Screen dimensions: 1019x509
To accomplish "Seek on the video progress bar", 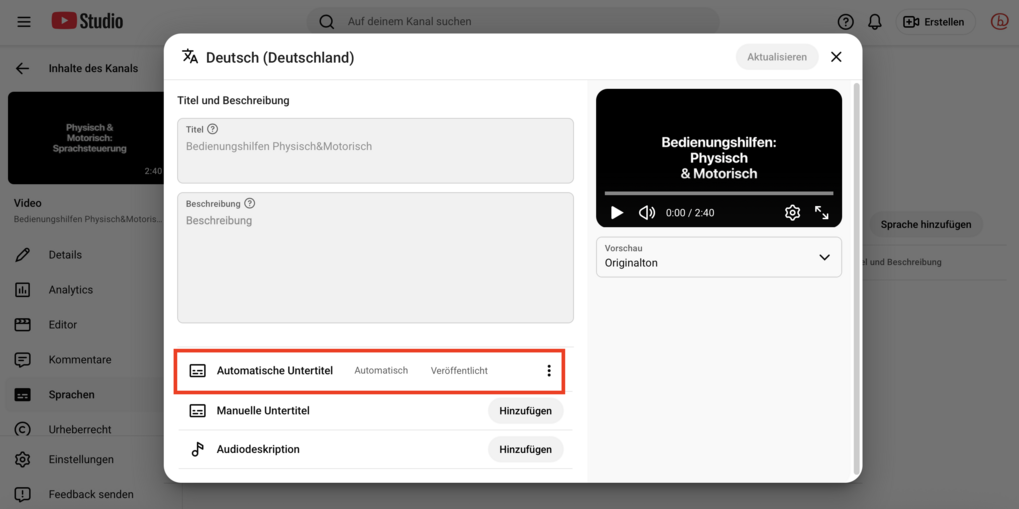I will point(718,193).
